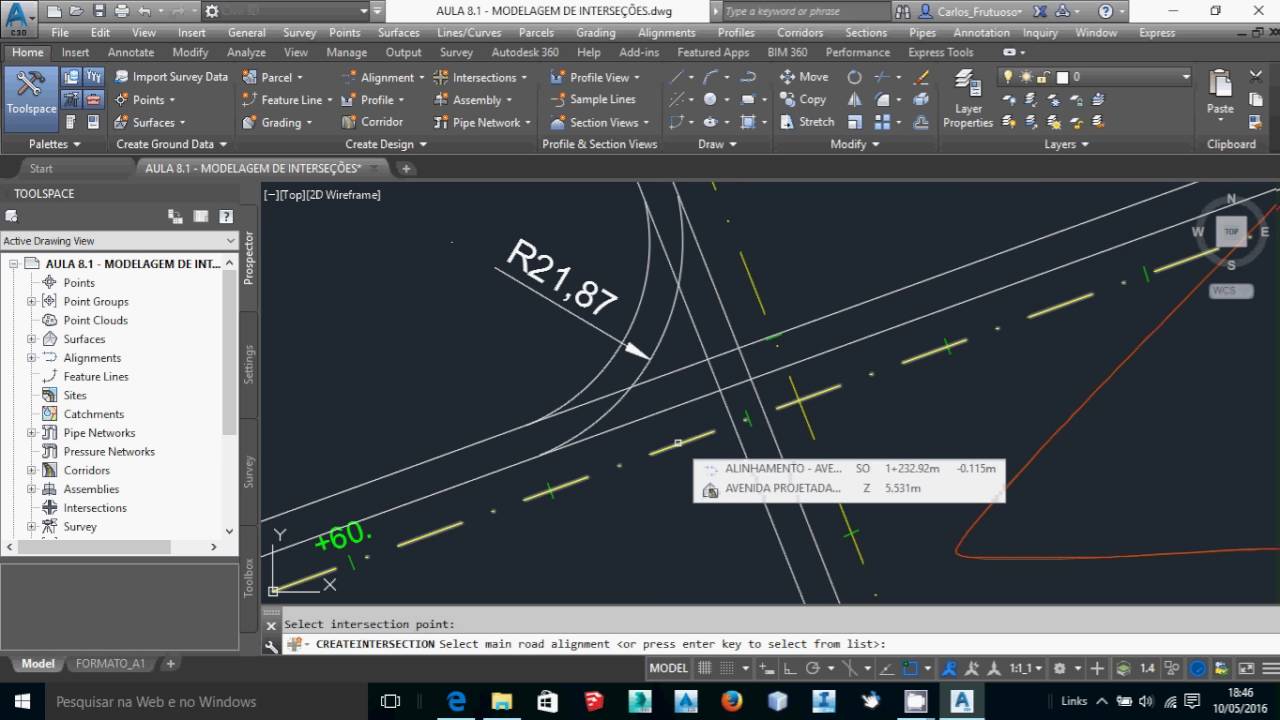Click the Erase tool in Modify
1280x720 pixels.
click(921, 77)
